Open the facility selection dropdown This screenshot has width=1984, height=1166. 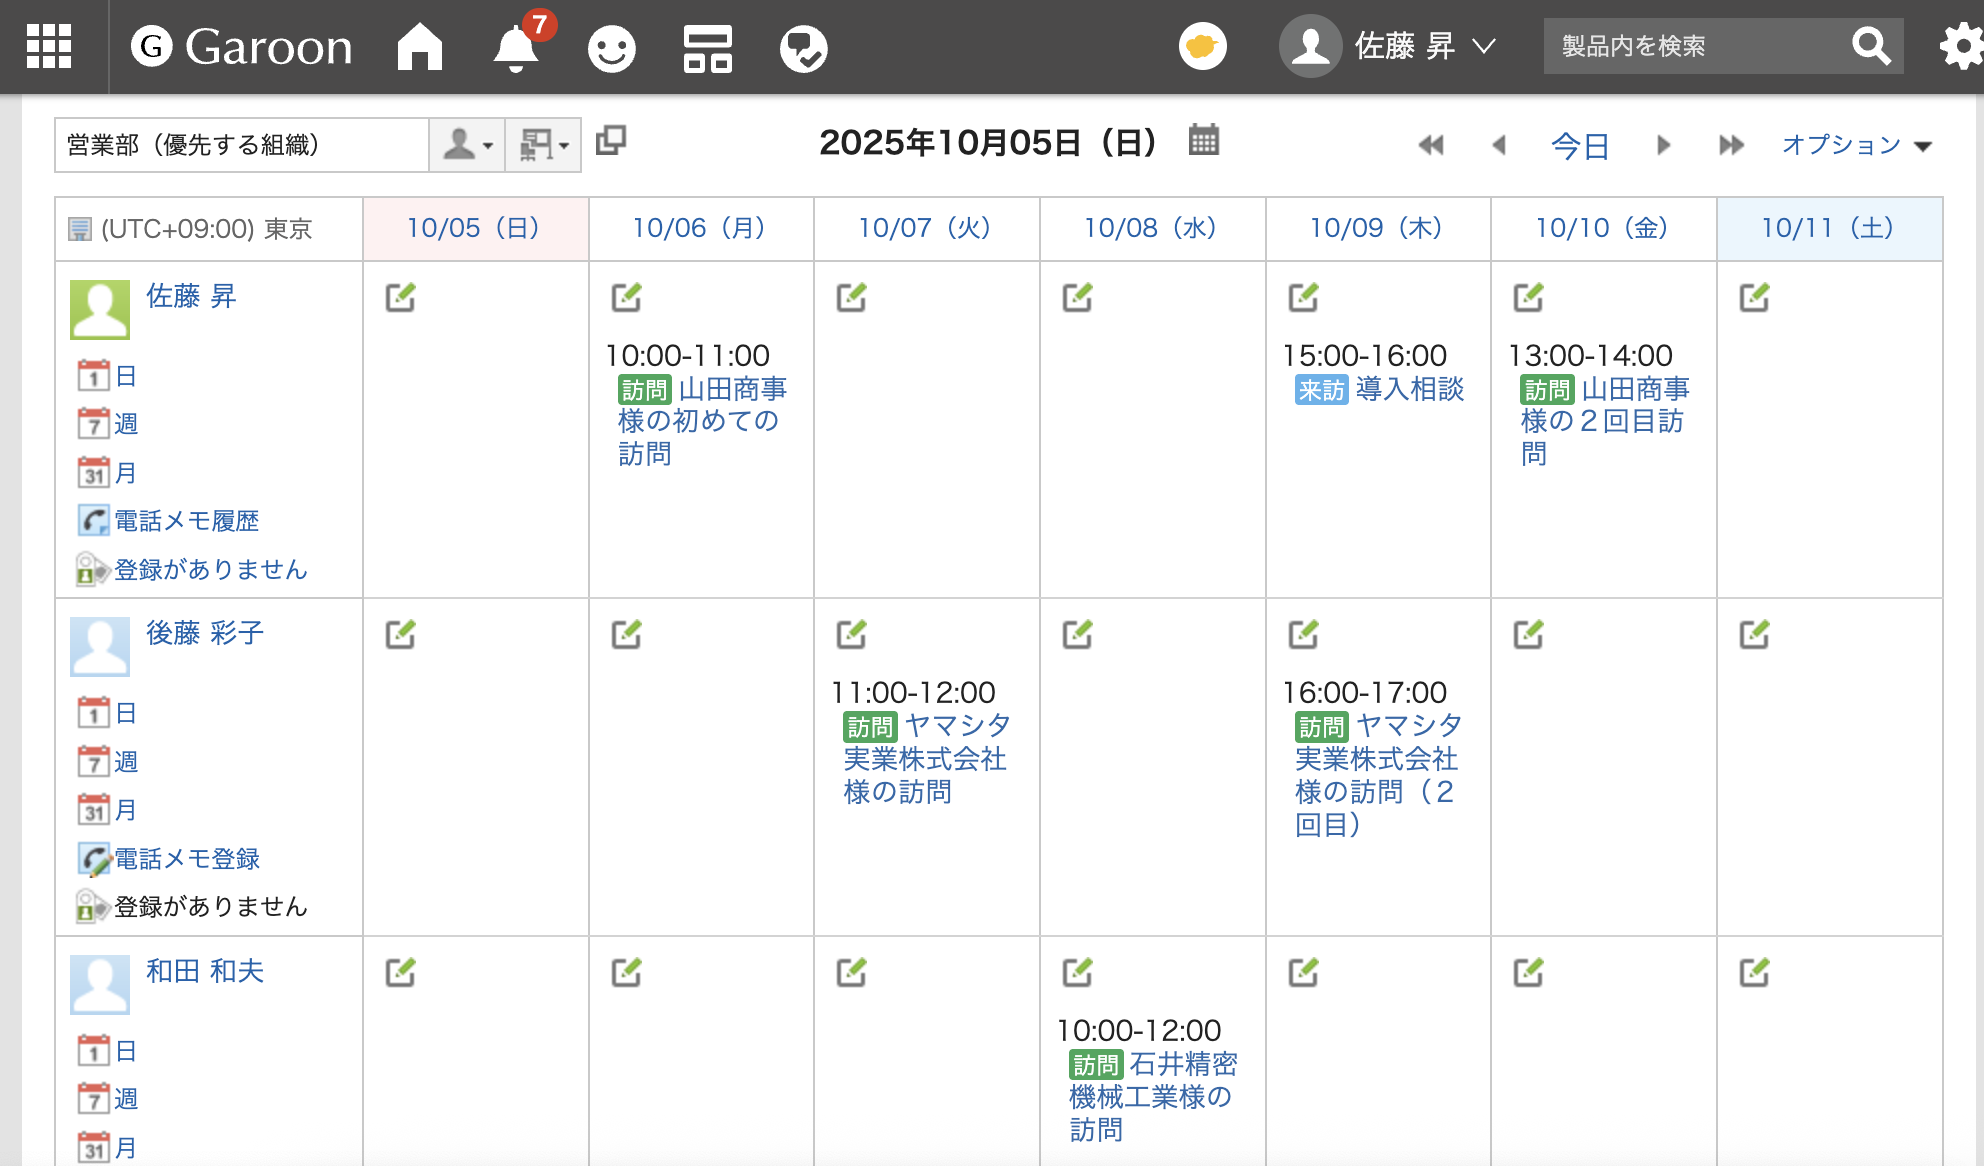coord(543,145)
